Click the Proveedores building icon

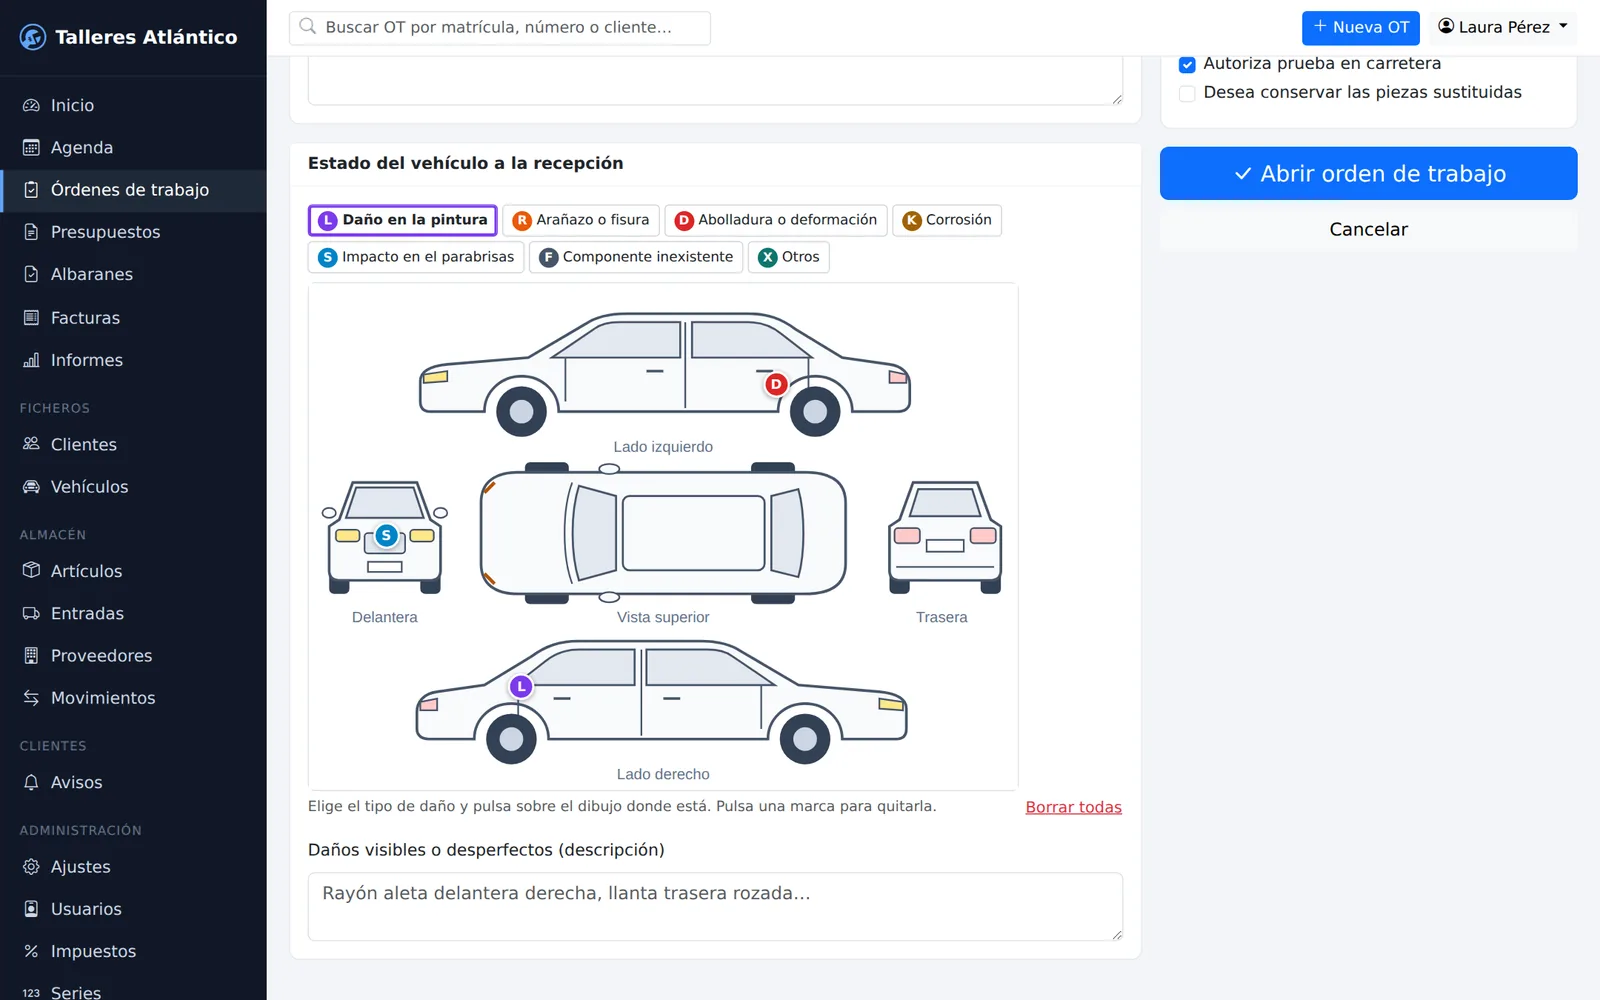[31, 656]
